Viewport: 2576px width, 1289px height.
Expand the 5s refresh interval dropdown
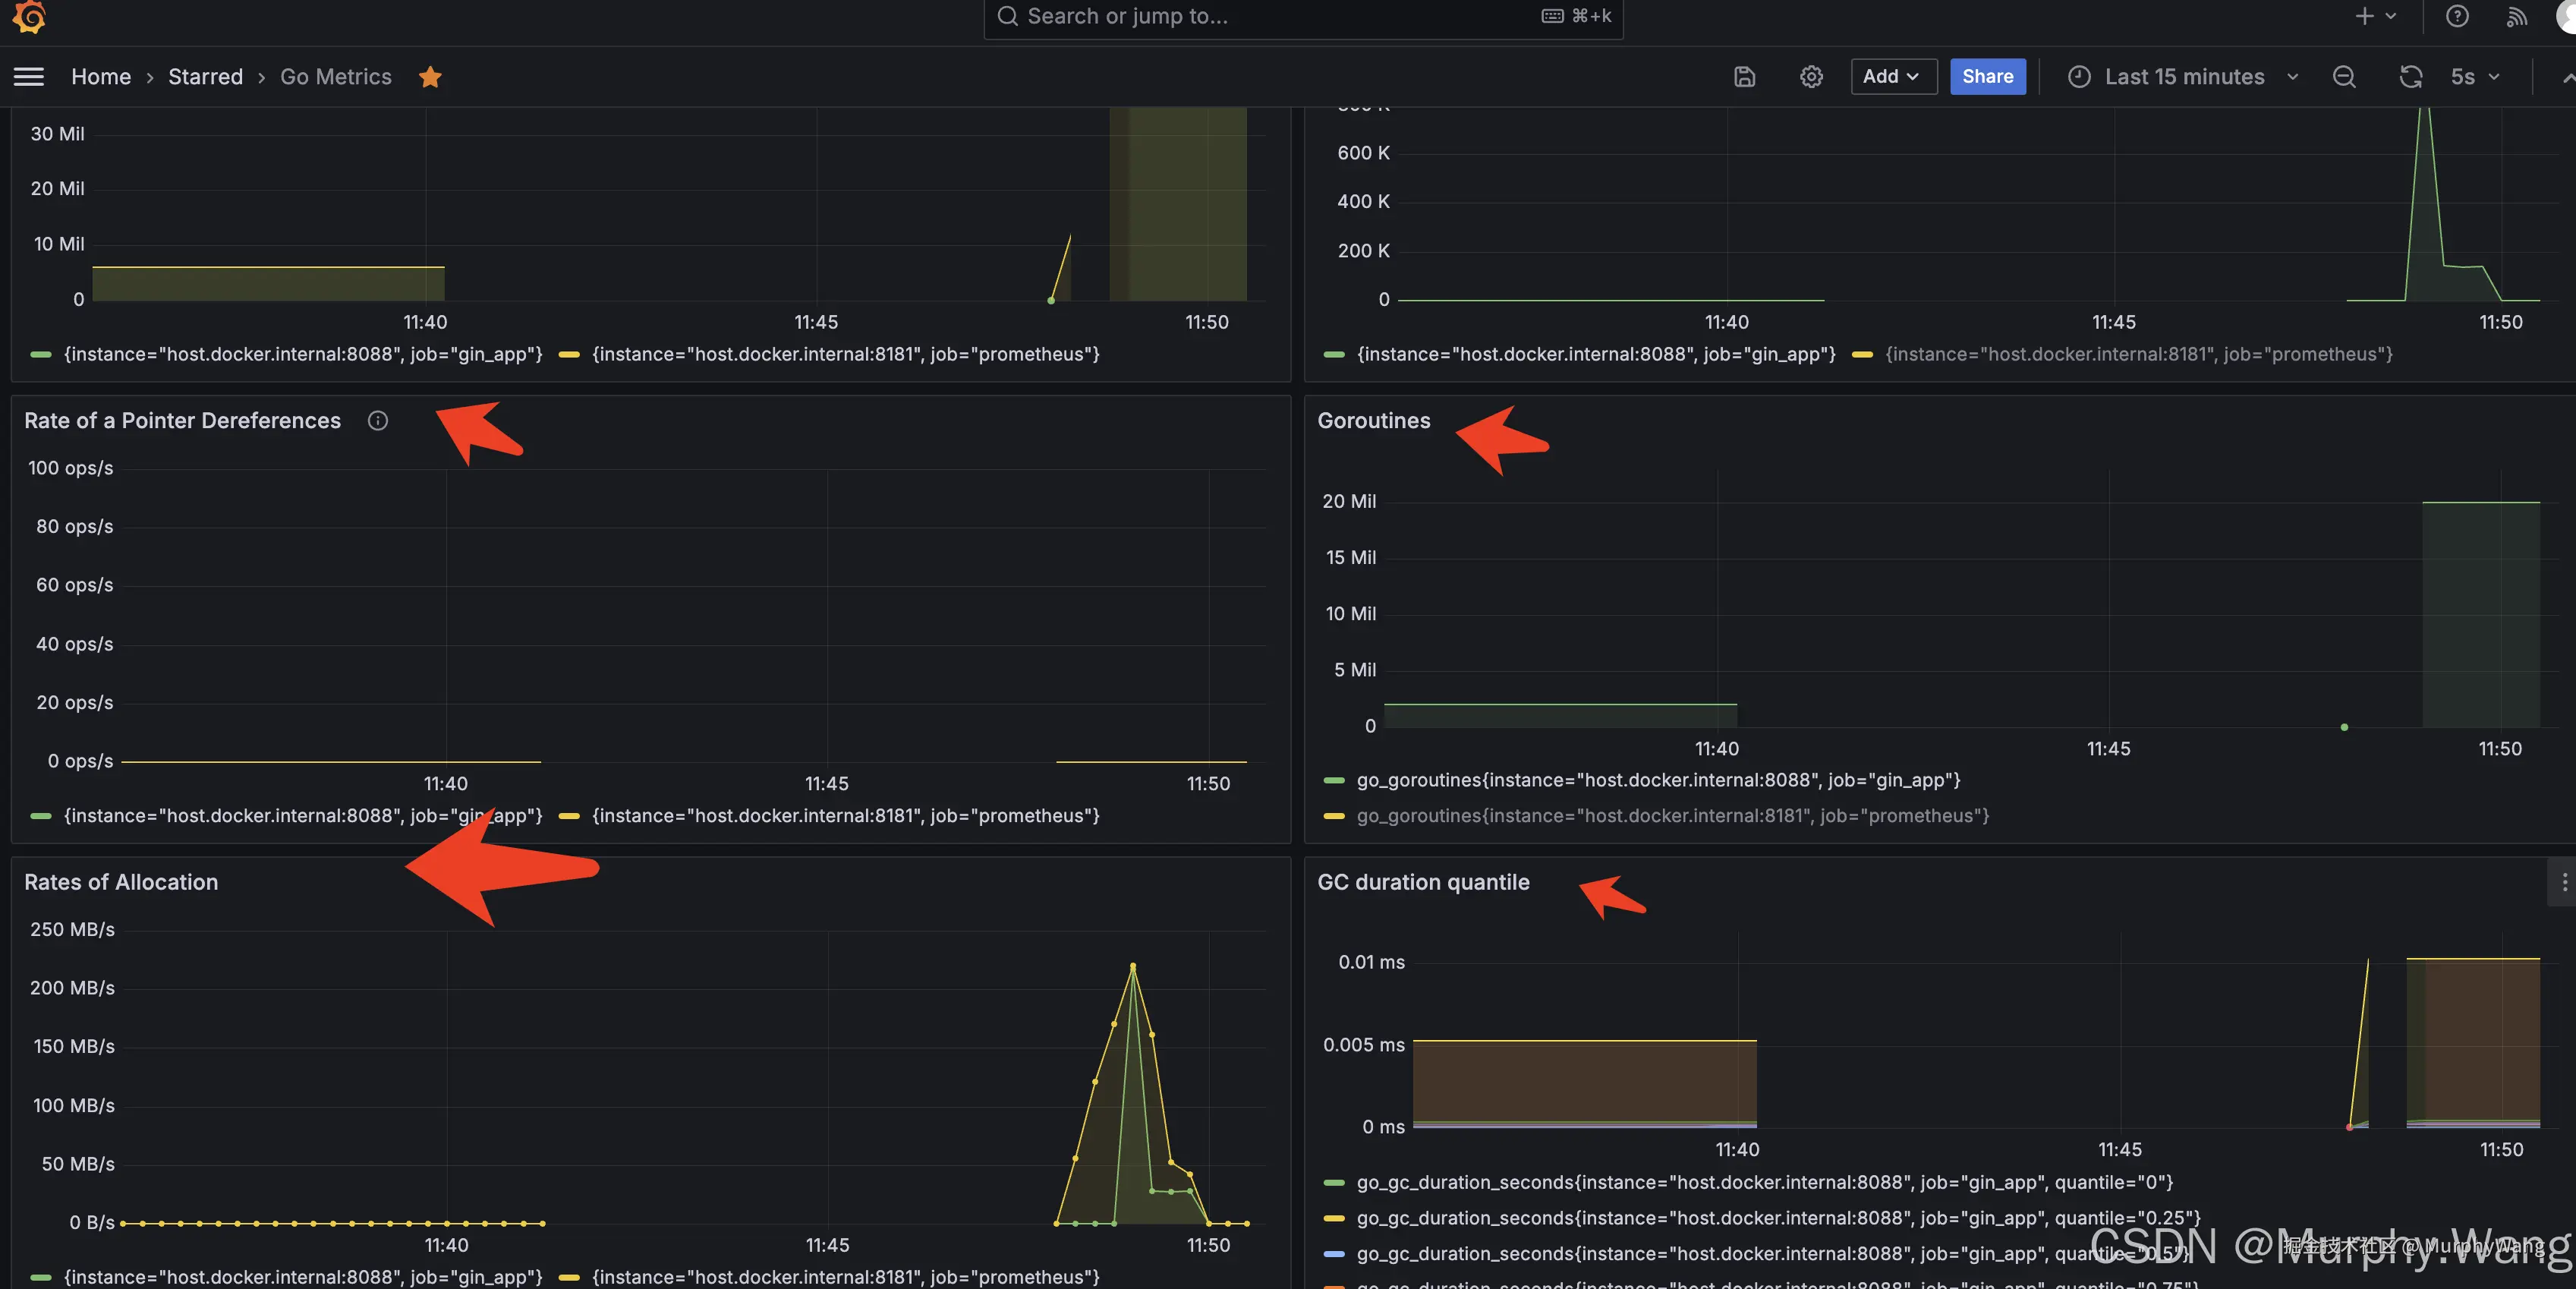pos(2476,77)
